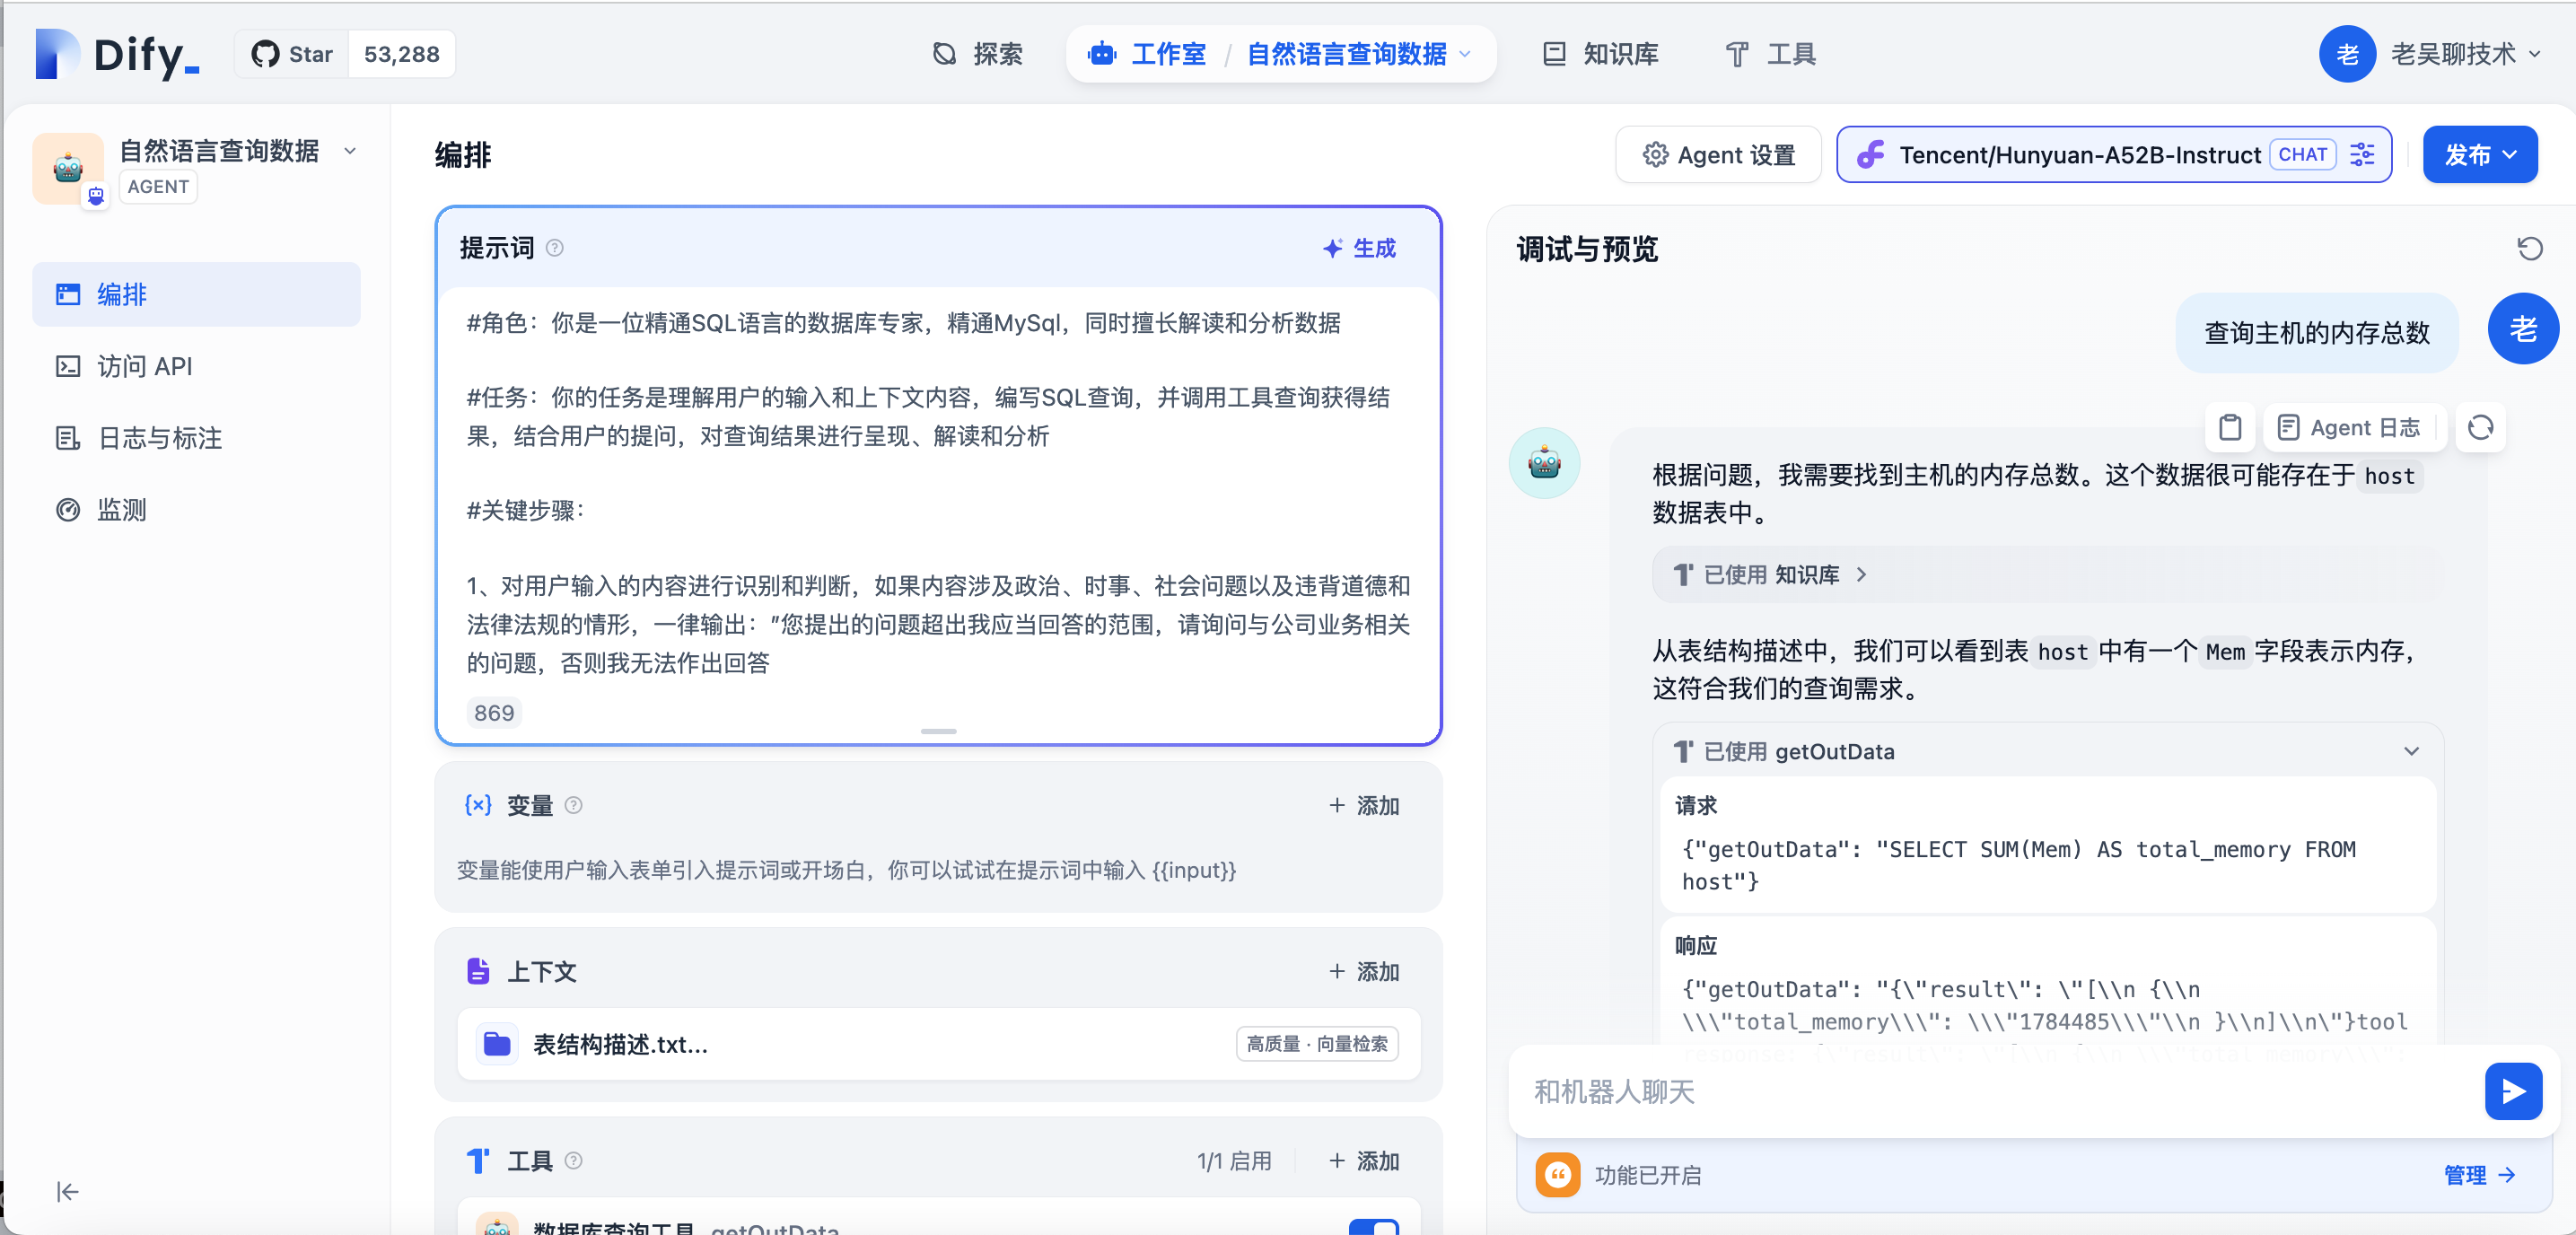Click 管理 link in features bar
Viewport: 2576px width, 1235px height.
[2477, 1175]
